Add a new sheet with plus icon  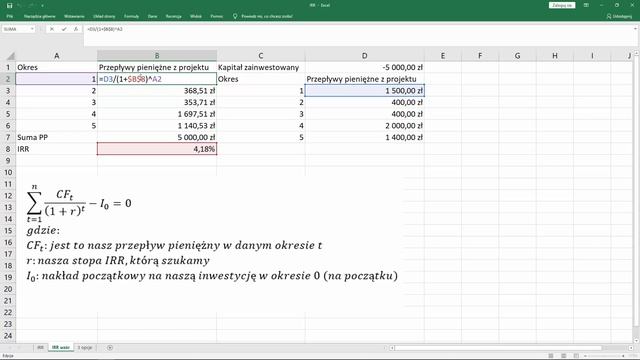coord(110,348)
